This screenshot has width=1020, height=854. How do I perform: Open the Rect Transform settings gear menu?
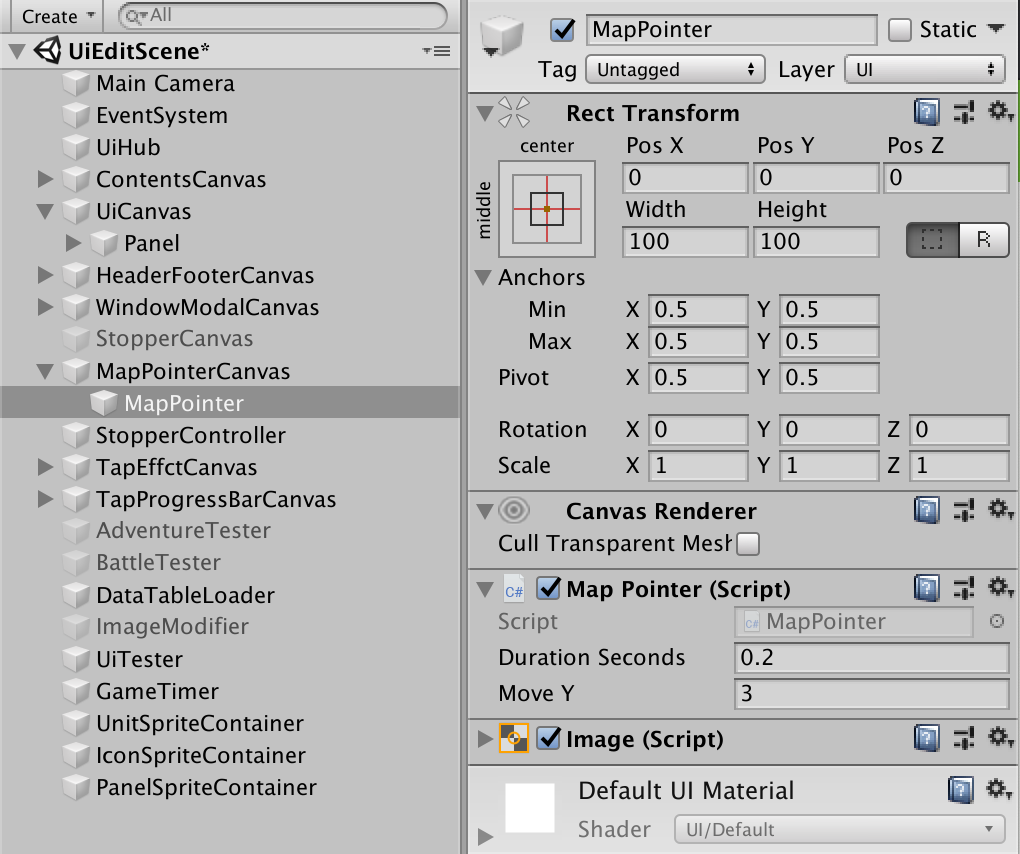[x=1000, y=112]
